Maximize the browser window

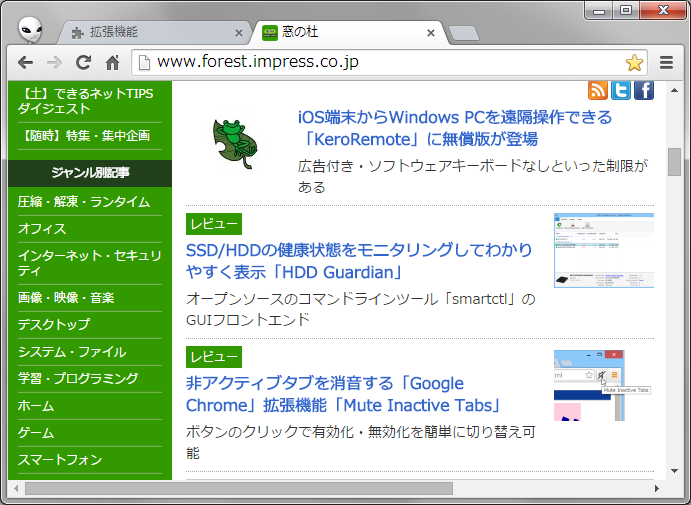tap(626, 11)
